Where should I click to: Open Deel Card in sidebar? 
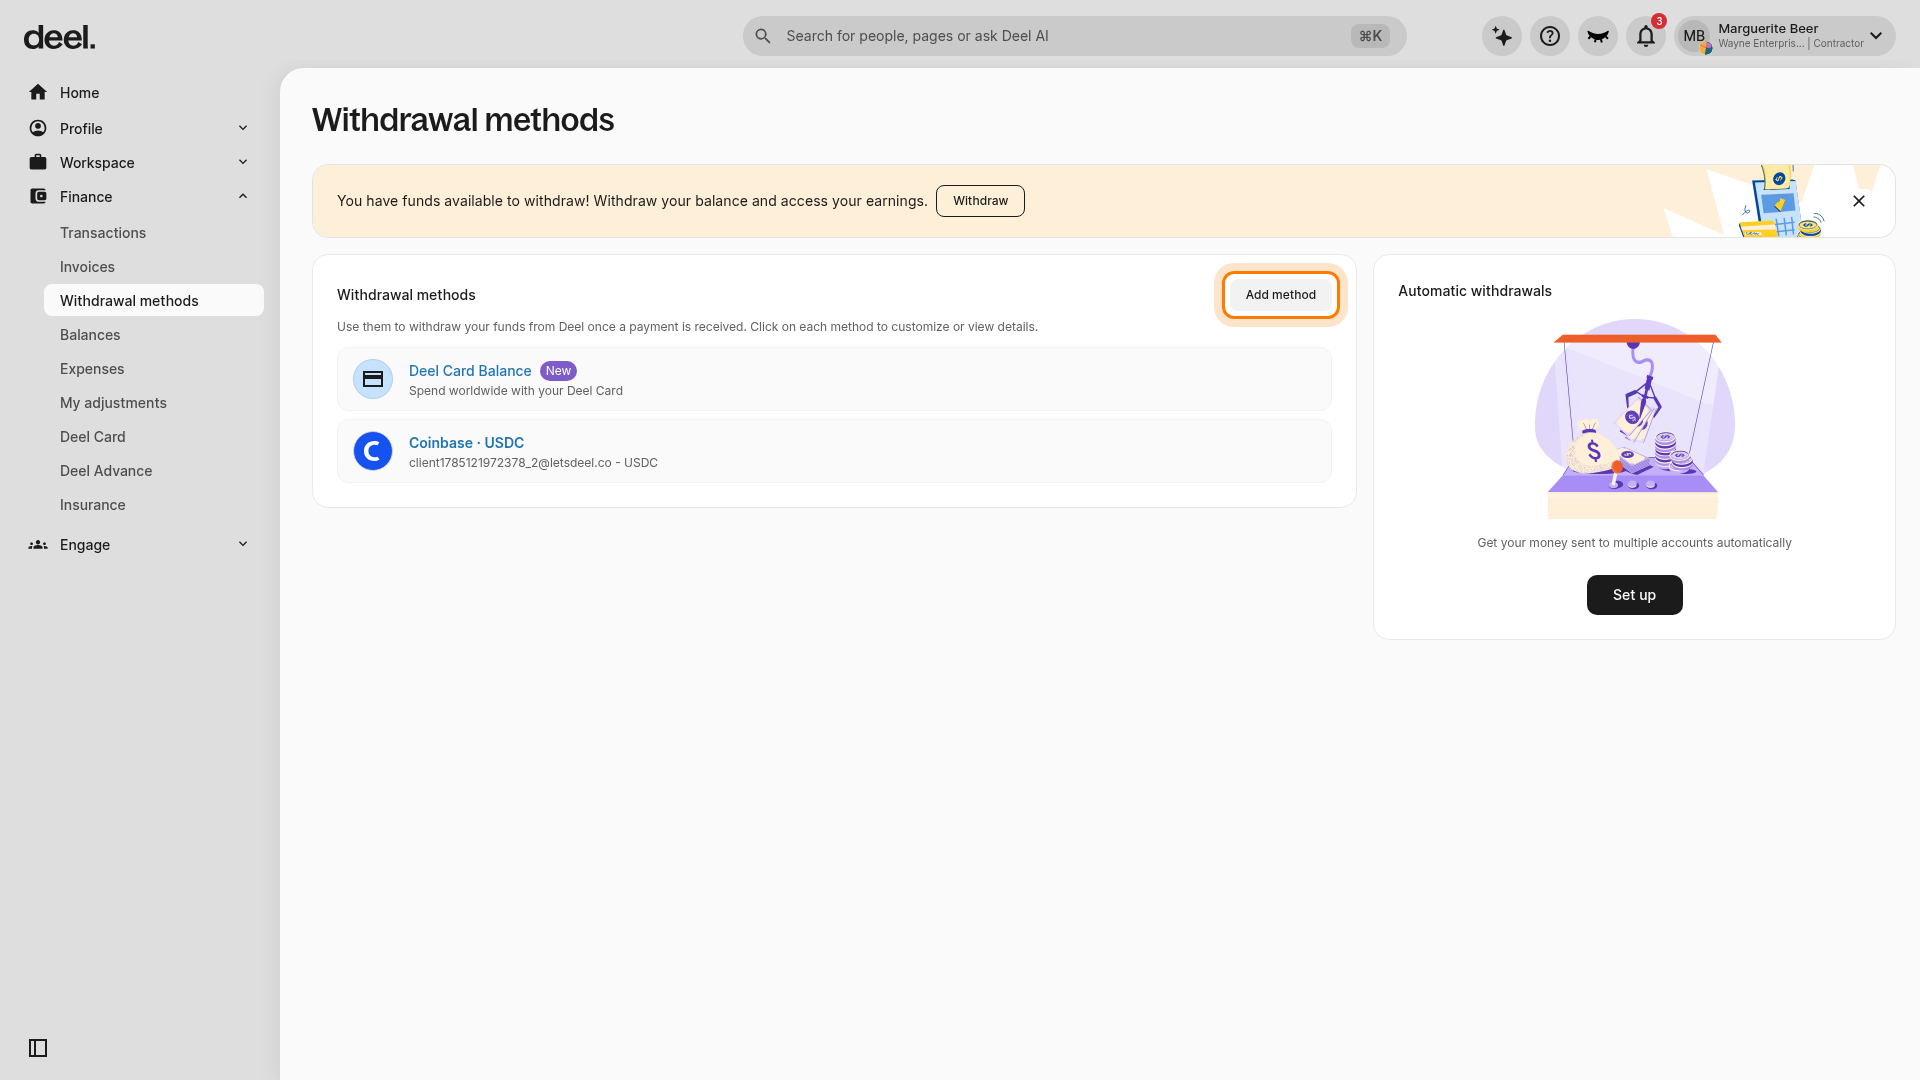pos(93,437)
